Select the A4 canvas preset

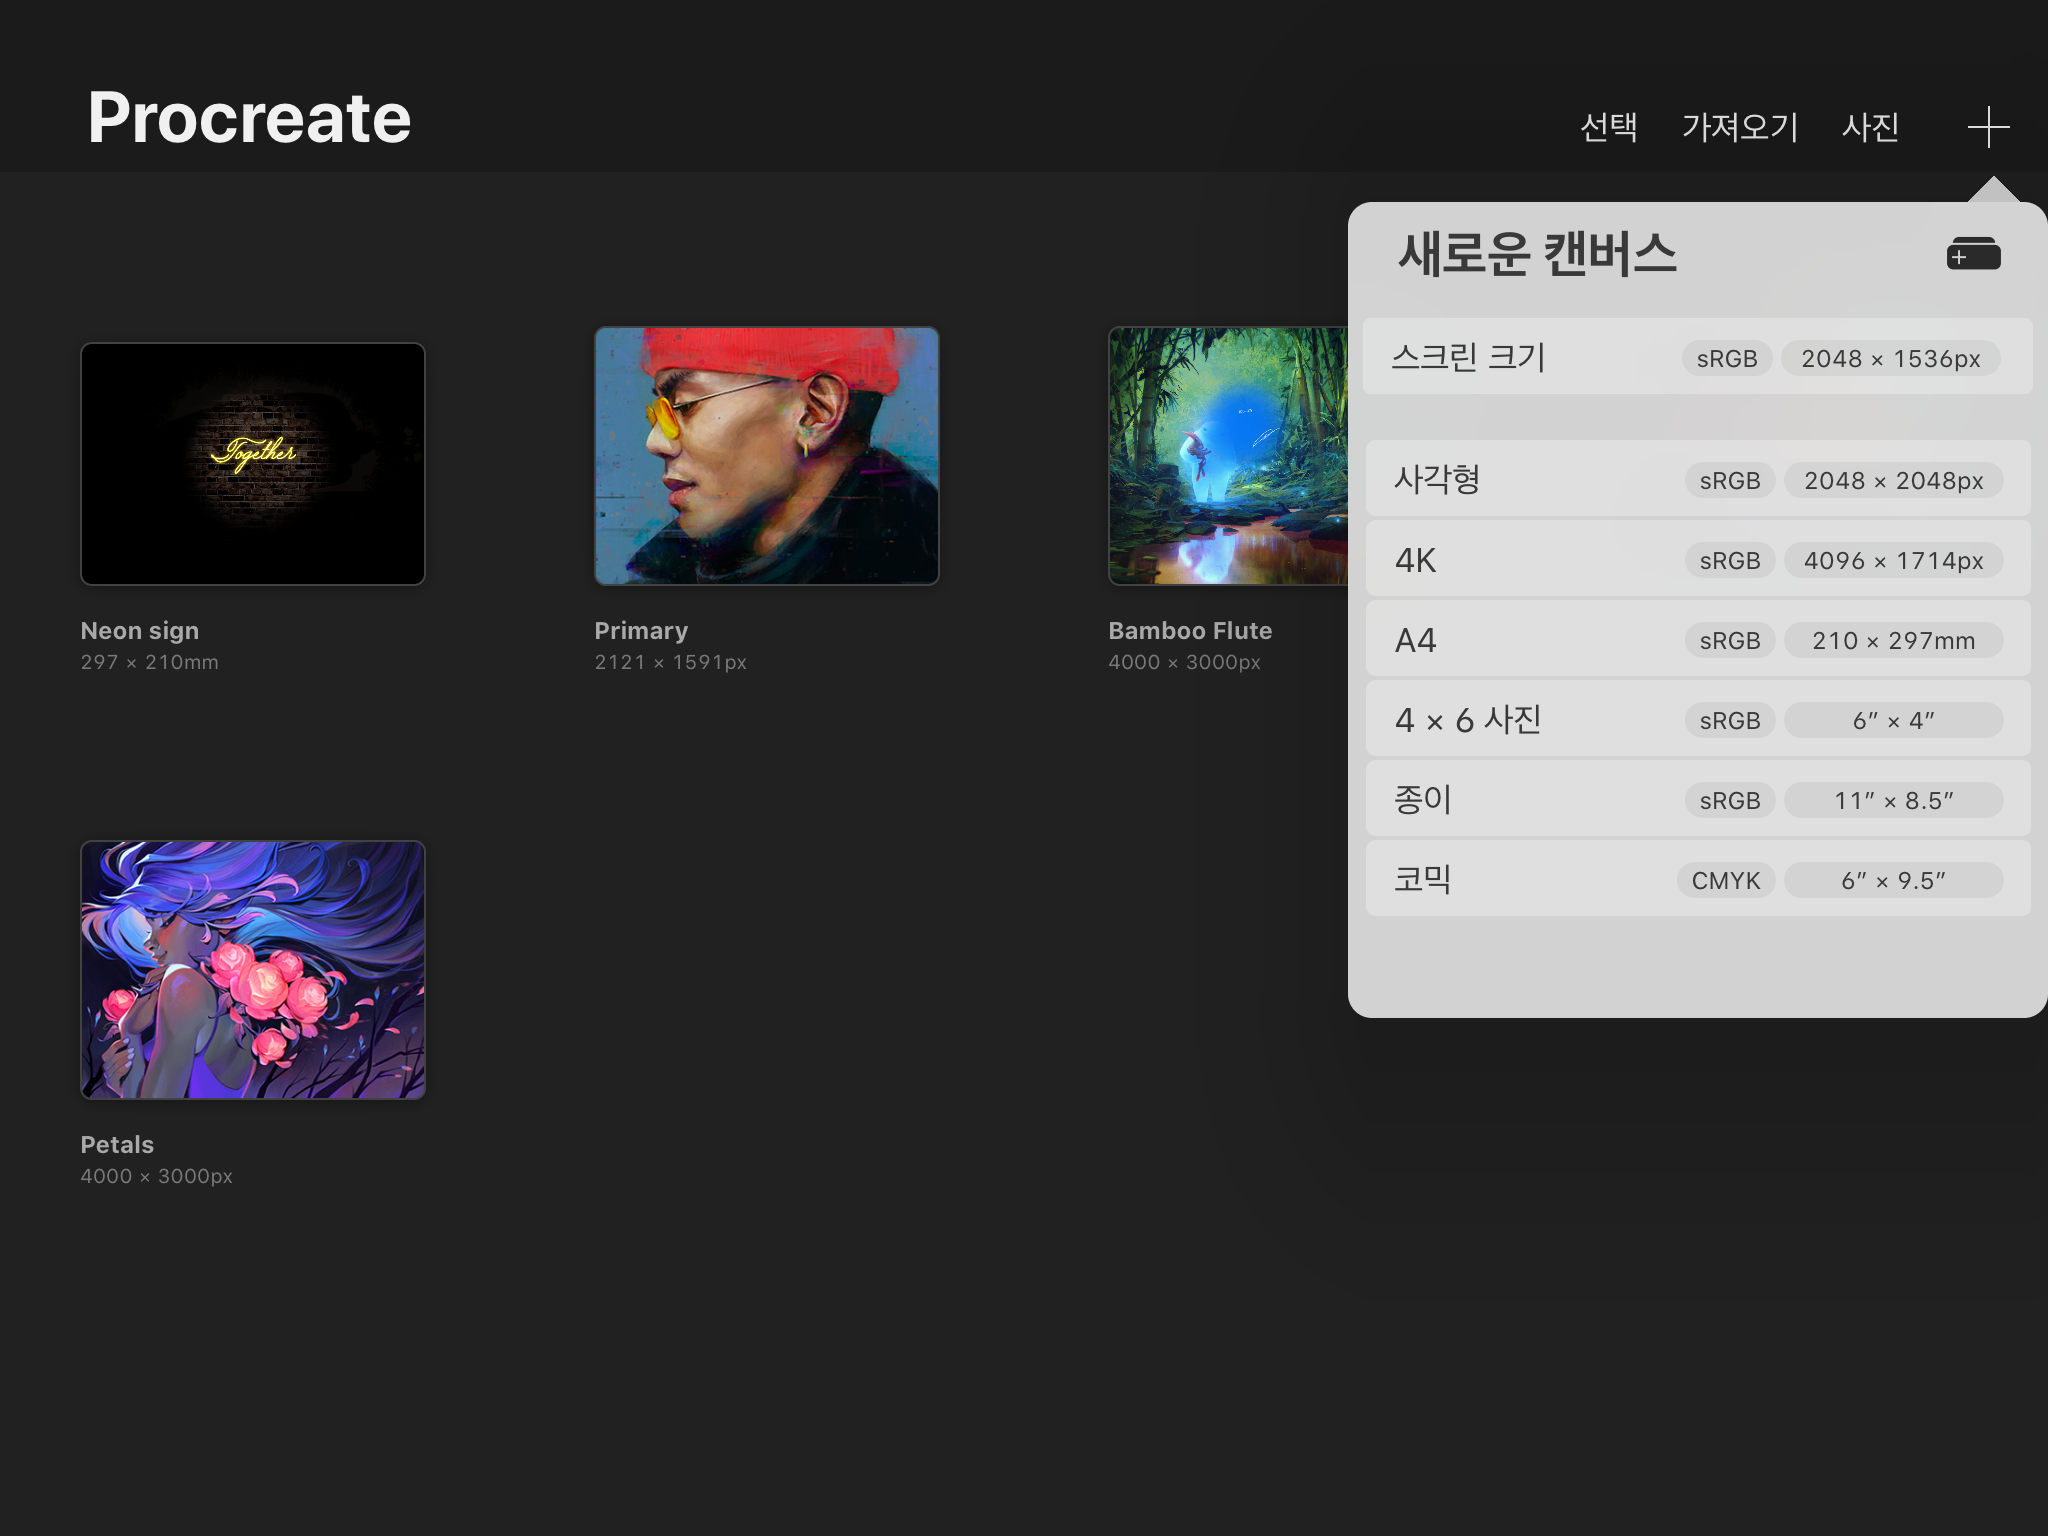(1696, 640)
